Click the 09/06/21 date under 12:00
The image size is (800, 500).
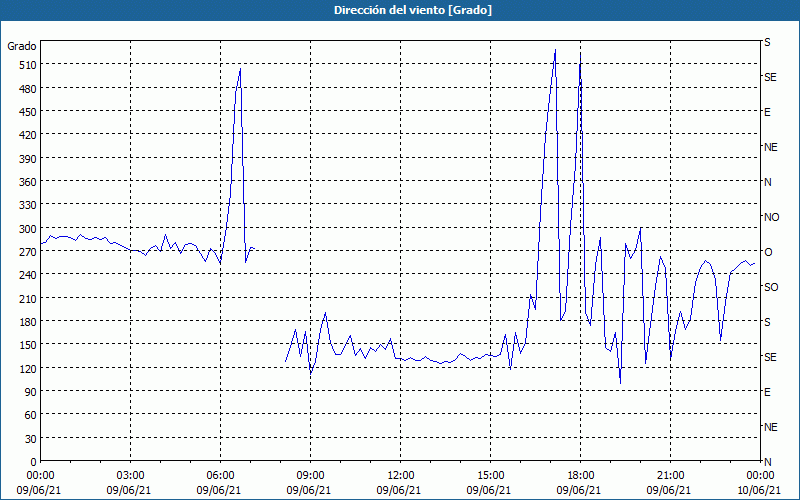398,490
